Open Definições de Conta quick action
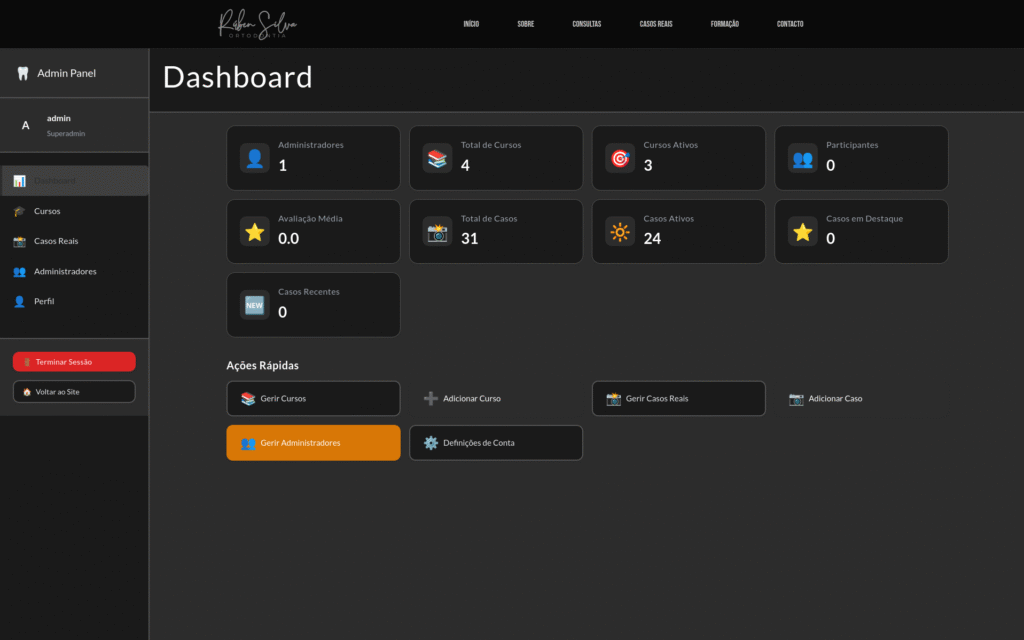1024x640 pixels. click(495, 443)
